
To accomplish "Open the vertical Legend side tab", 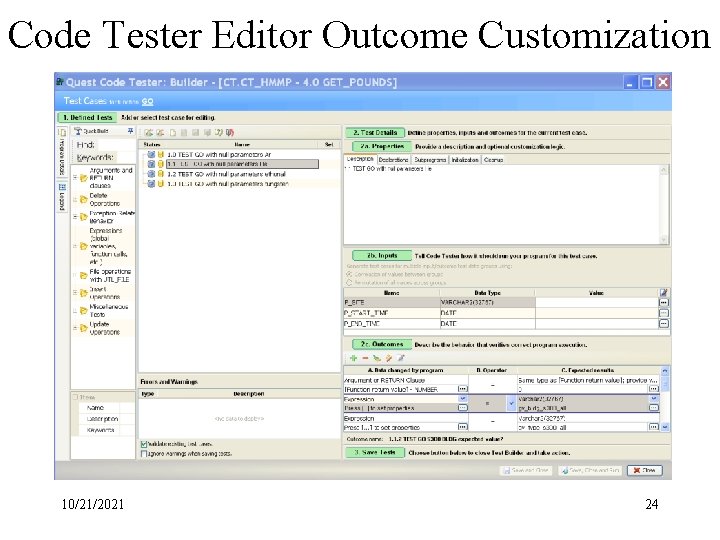I will point(62,197).
